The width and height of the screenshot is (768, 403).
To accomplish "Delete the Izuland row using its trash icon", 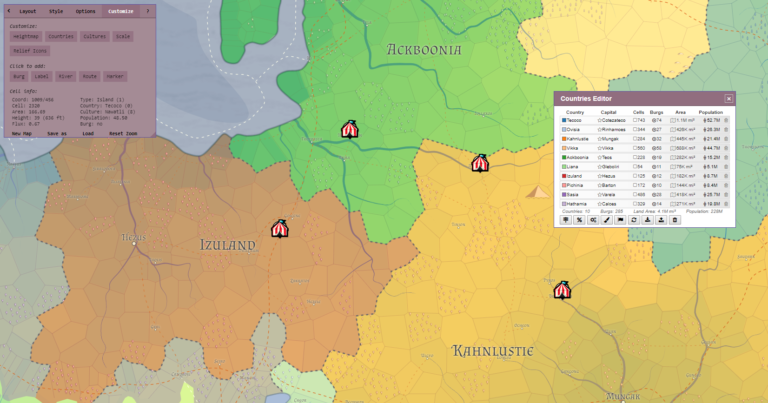I will click(x=727, y=175).
